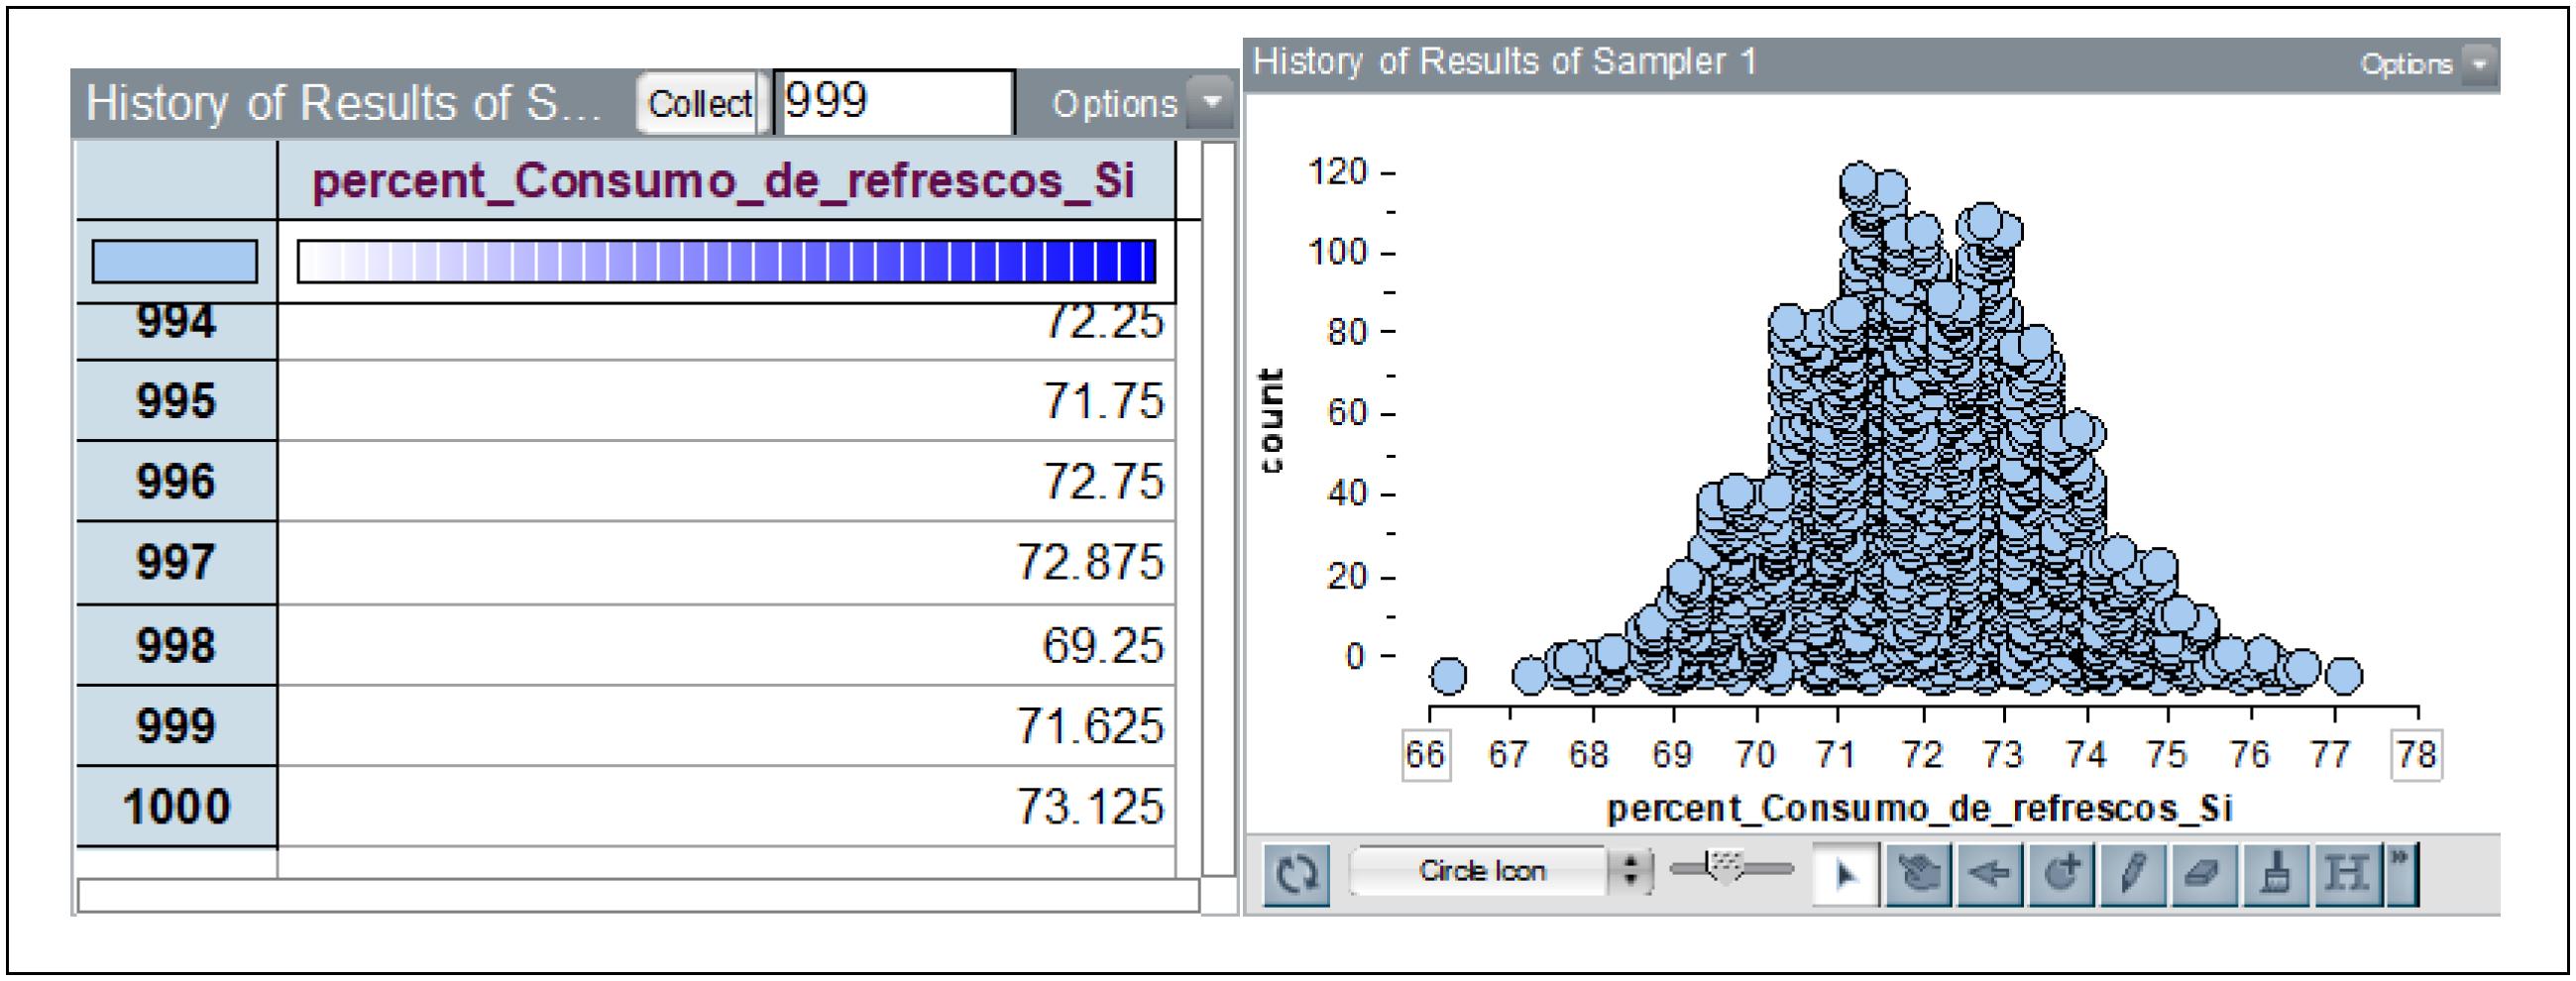Open the Circle Icon style dropdown

tap(1498, 872)
